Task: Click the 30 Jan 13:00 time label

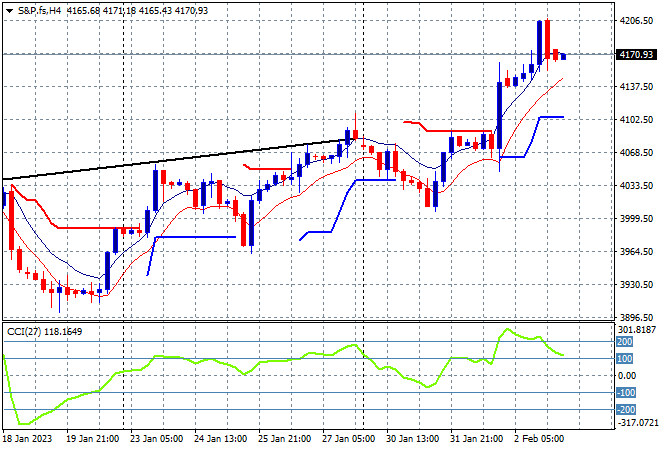Action: pyautogui.click(x=412, y=439)
